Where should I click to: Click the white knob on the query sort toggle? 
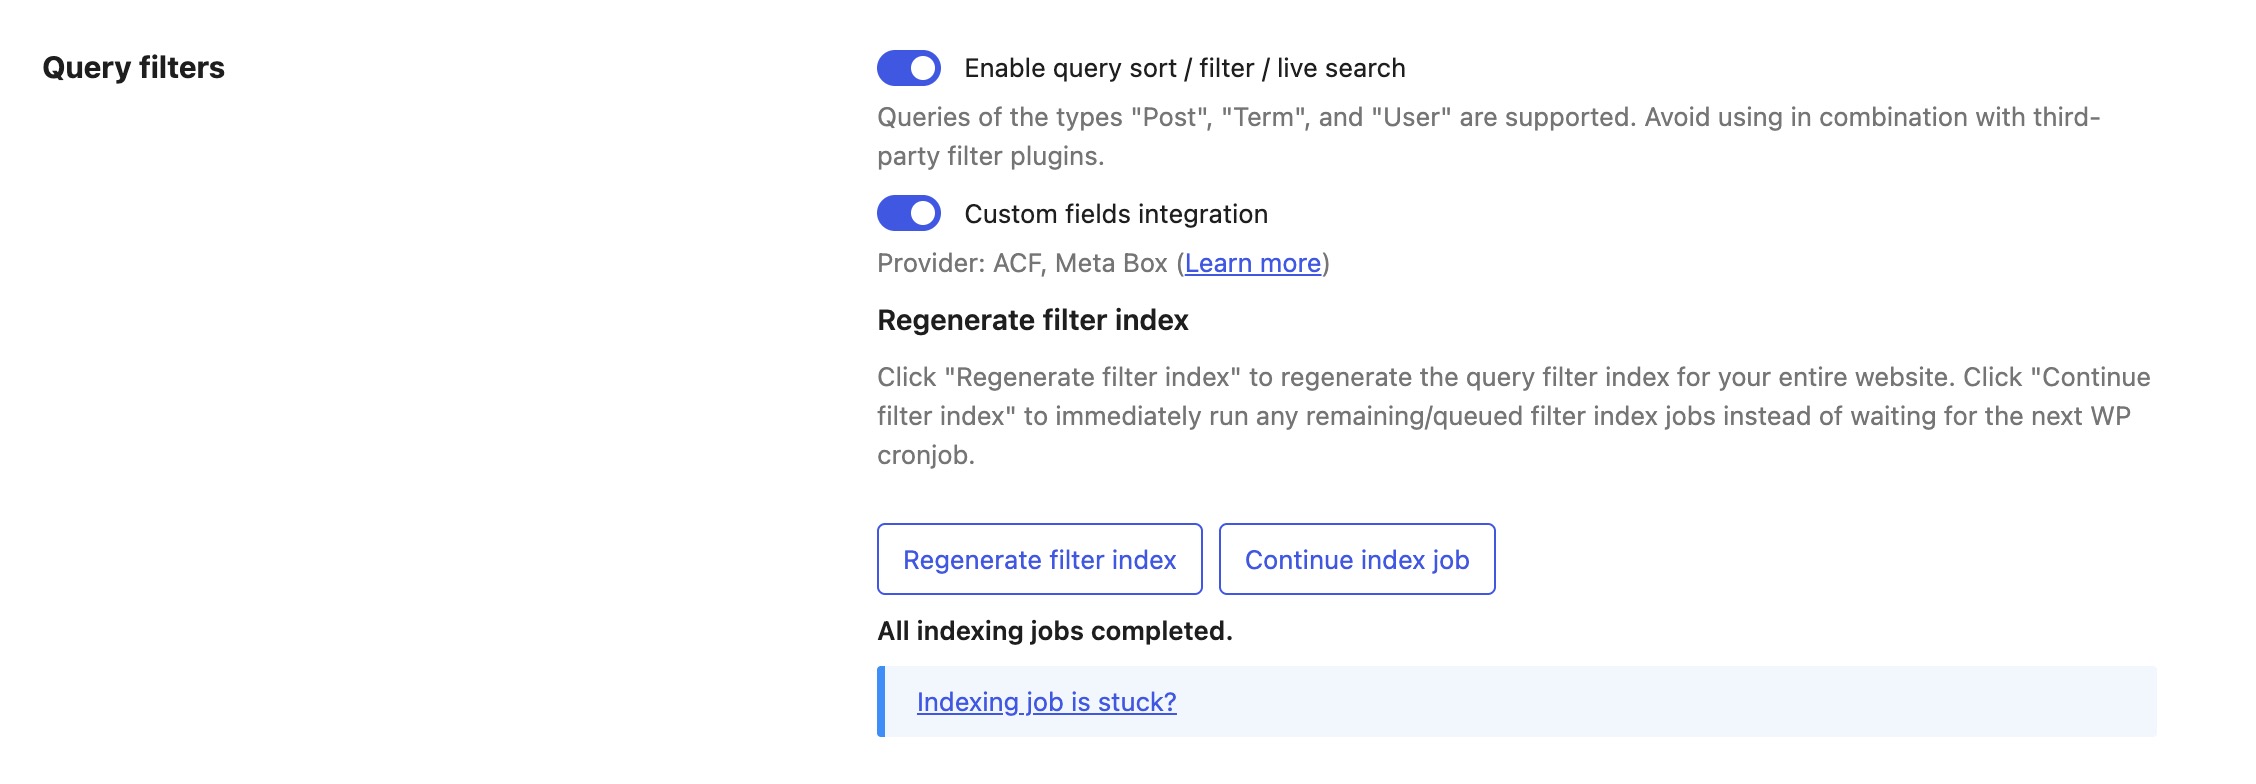pos(923,68)
